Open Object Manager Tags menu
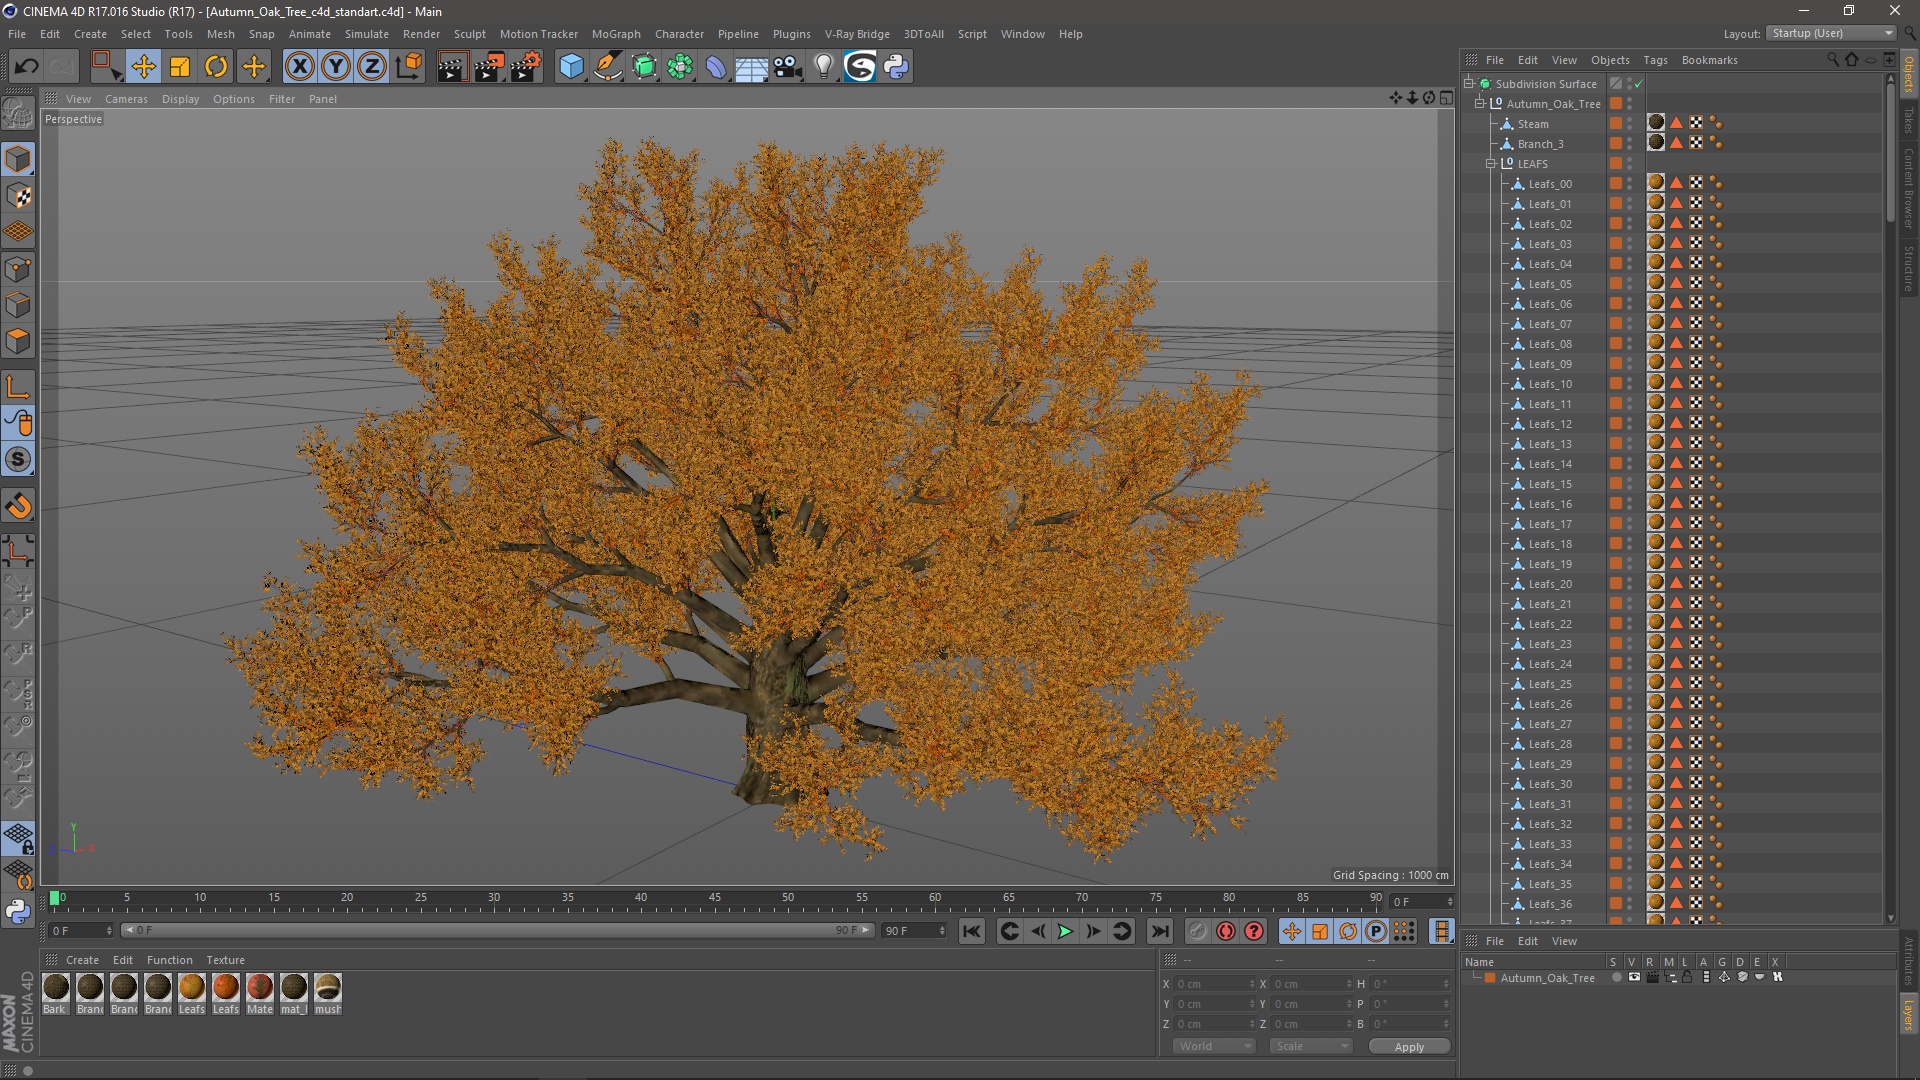This screenshot has height=1080, width=1920. (x=1655, y=60)
